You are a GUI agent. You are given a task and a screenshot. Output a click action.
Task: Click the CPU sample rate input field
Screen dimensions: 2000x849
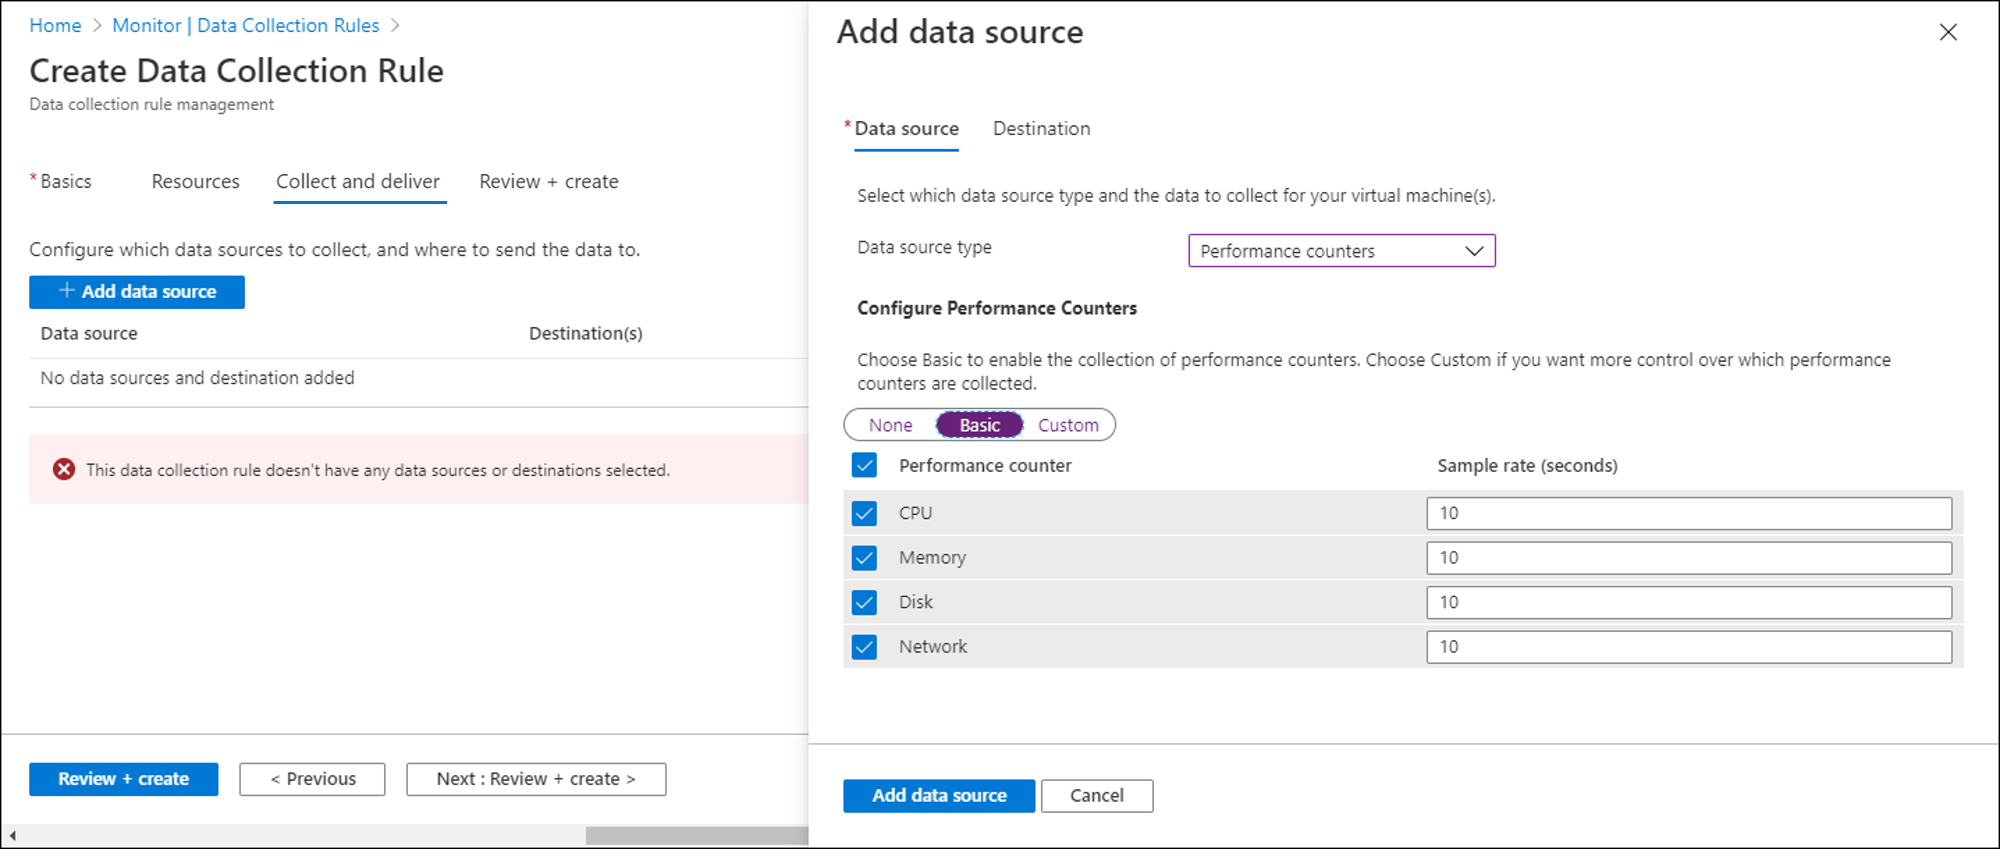(x=1688, y=513)
